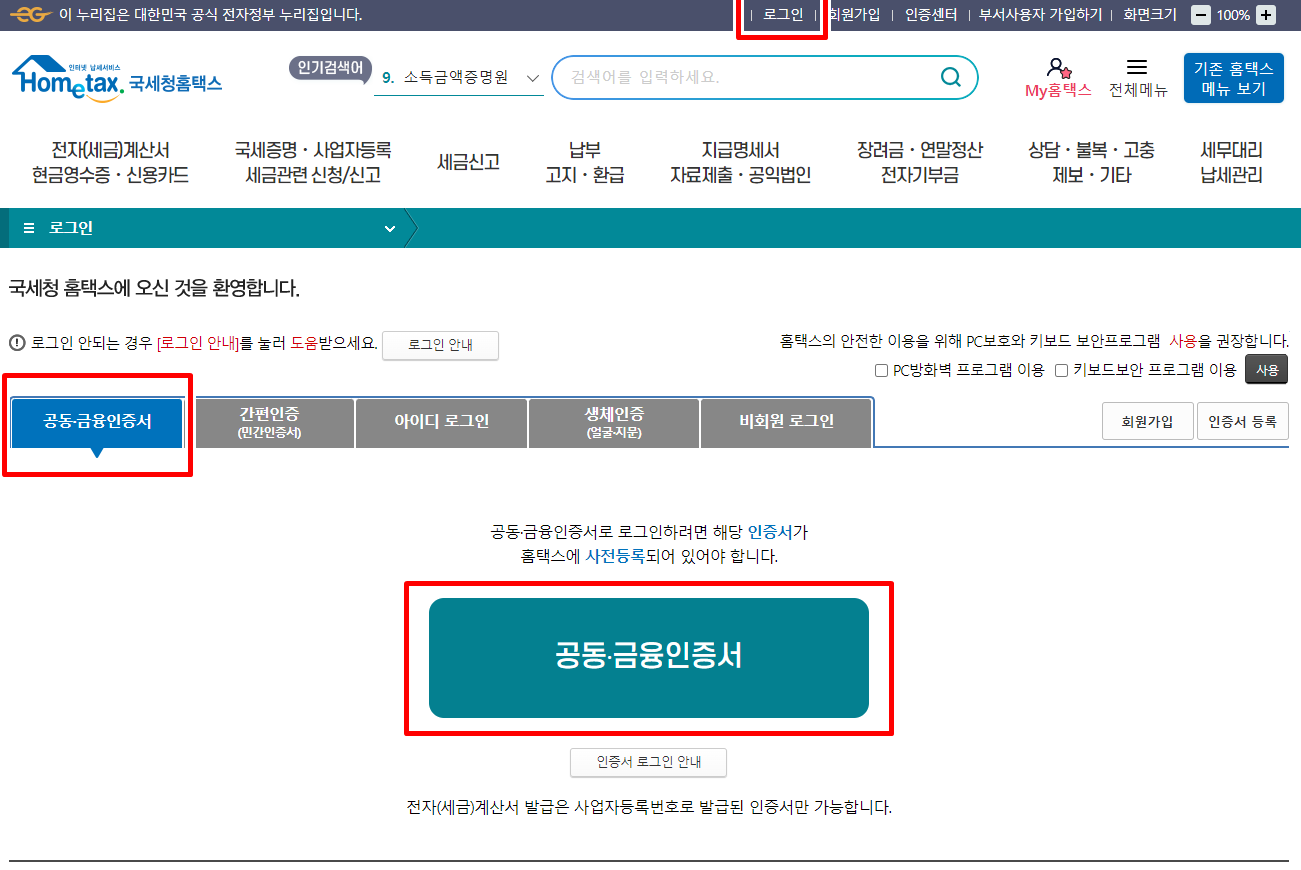
Task: Open My홈택스 user icon
Action: tap(1058, 68)
